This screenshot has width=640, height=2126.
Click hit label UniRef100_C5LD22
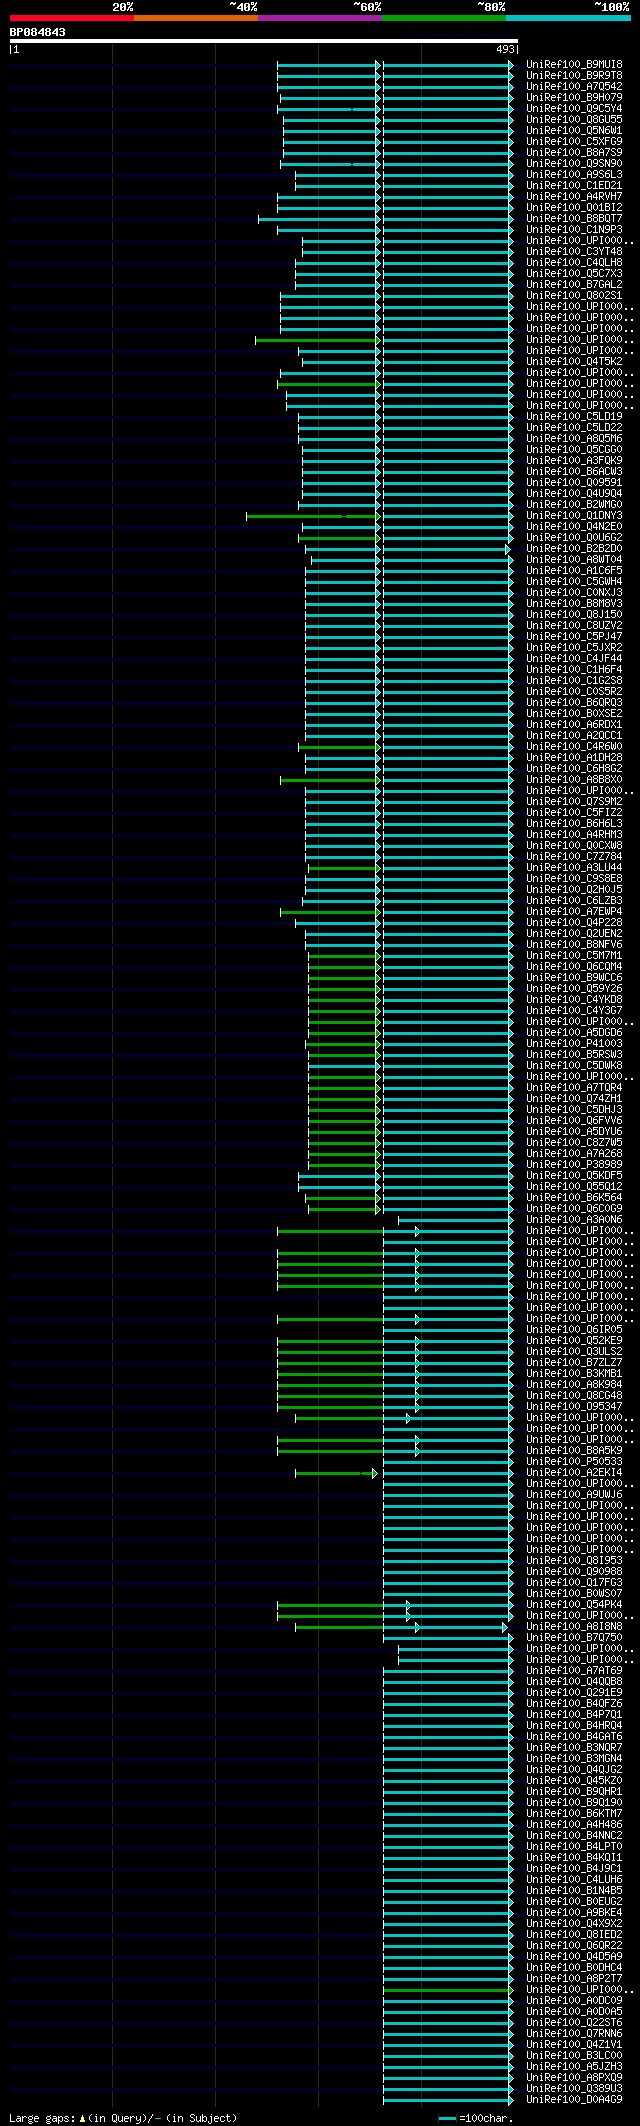(x=574, y=427)
